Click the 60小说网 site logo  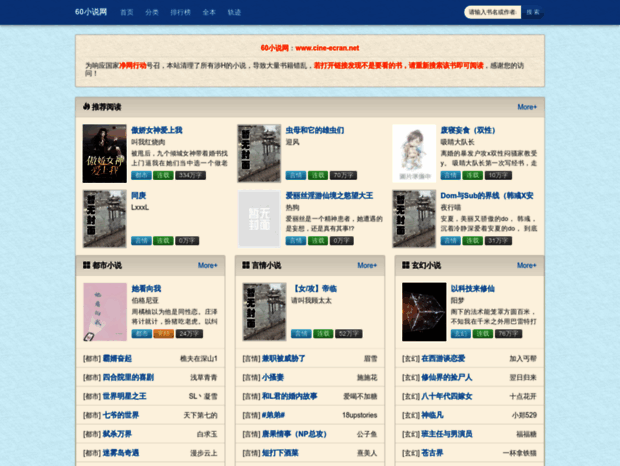tap(91, 12)
